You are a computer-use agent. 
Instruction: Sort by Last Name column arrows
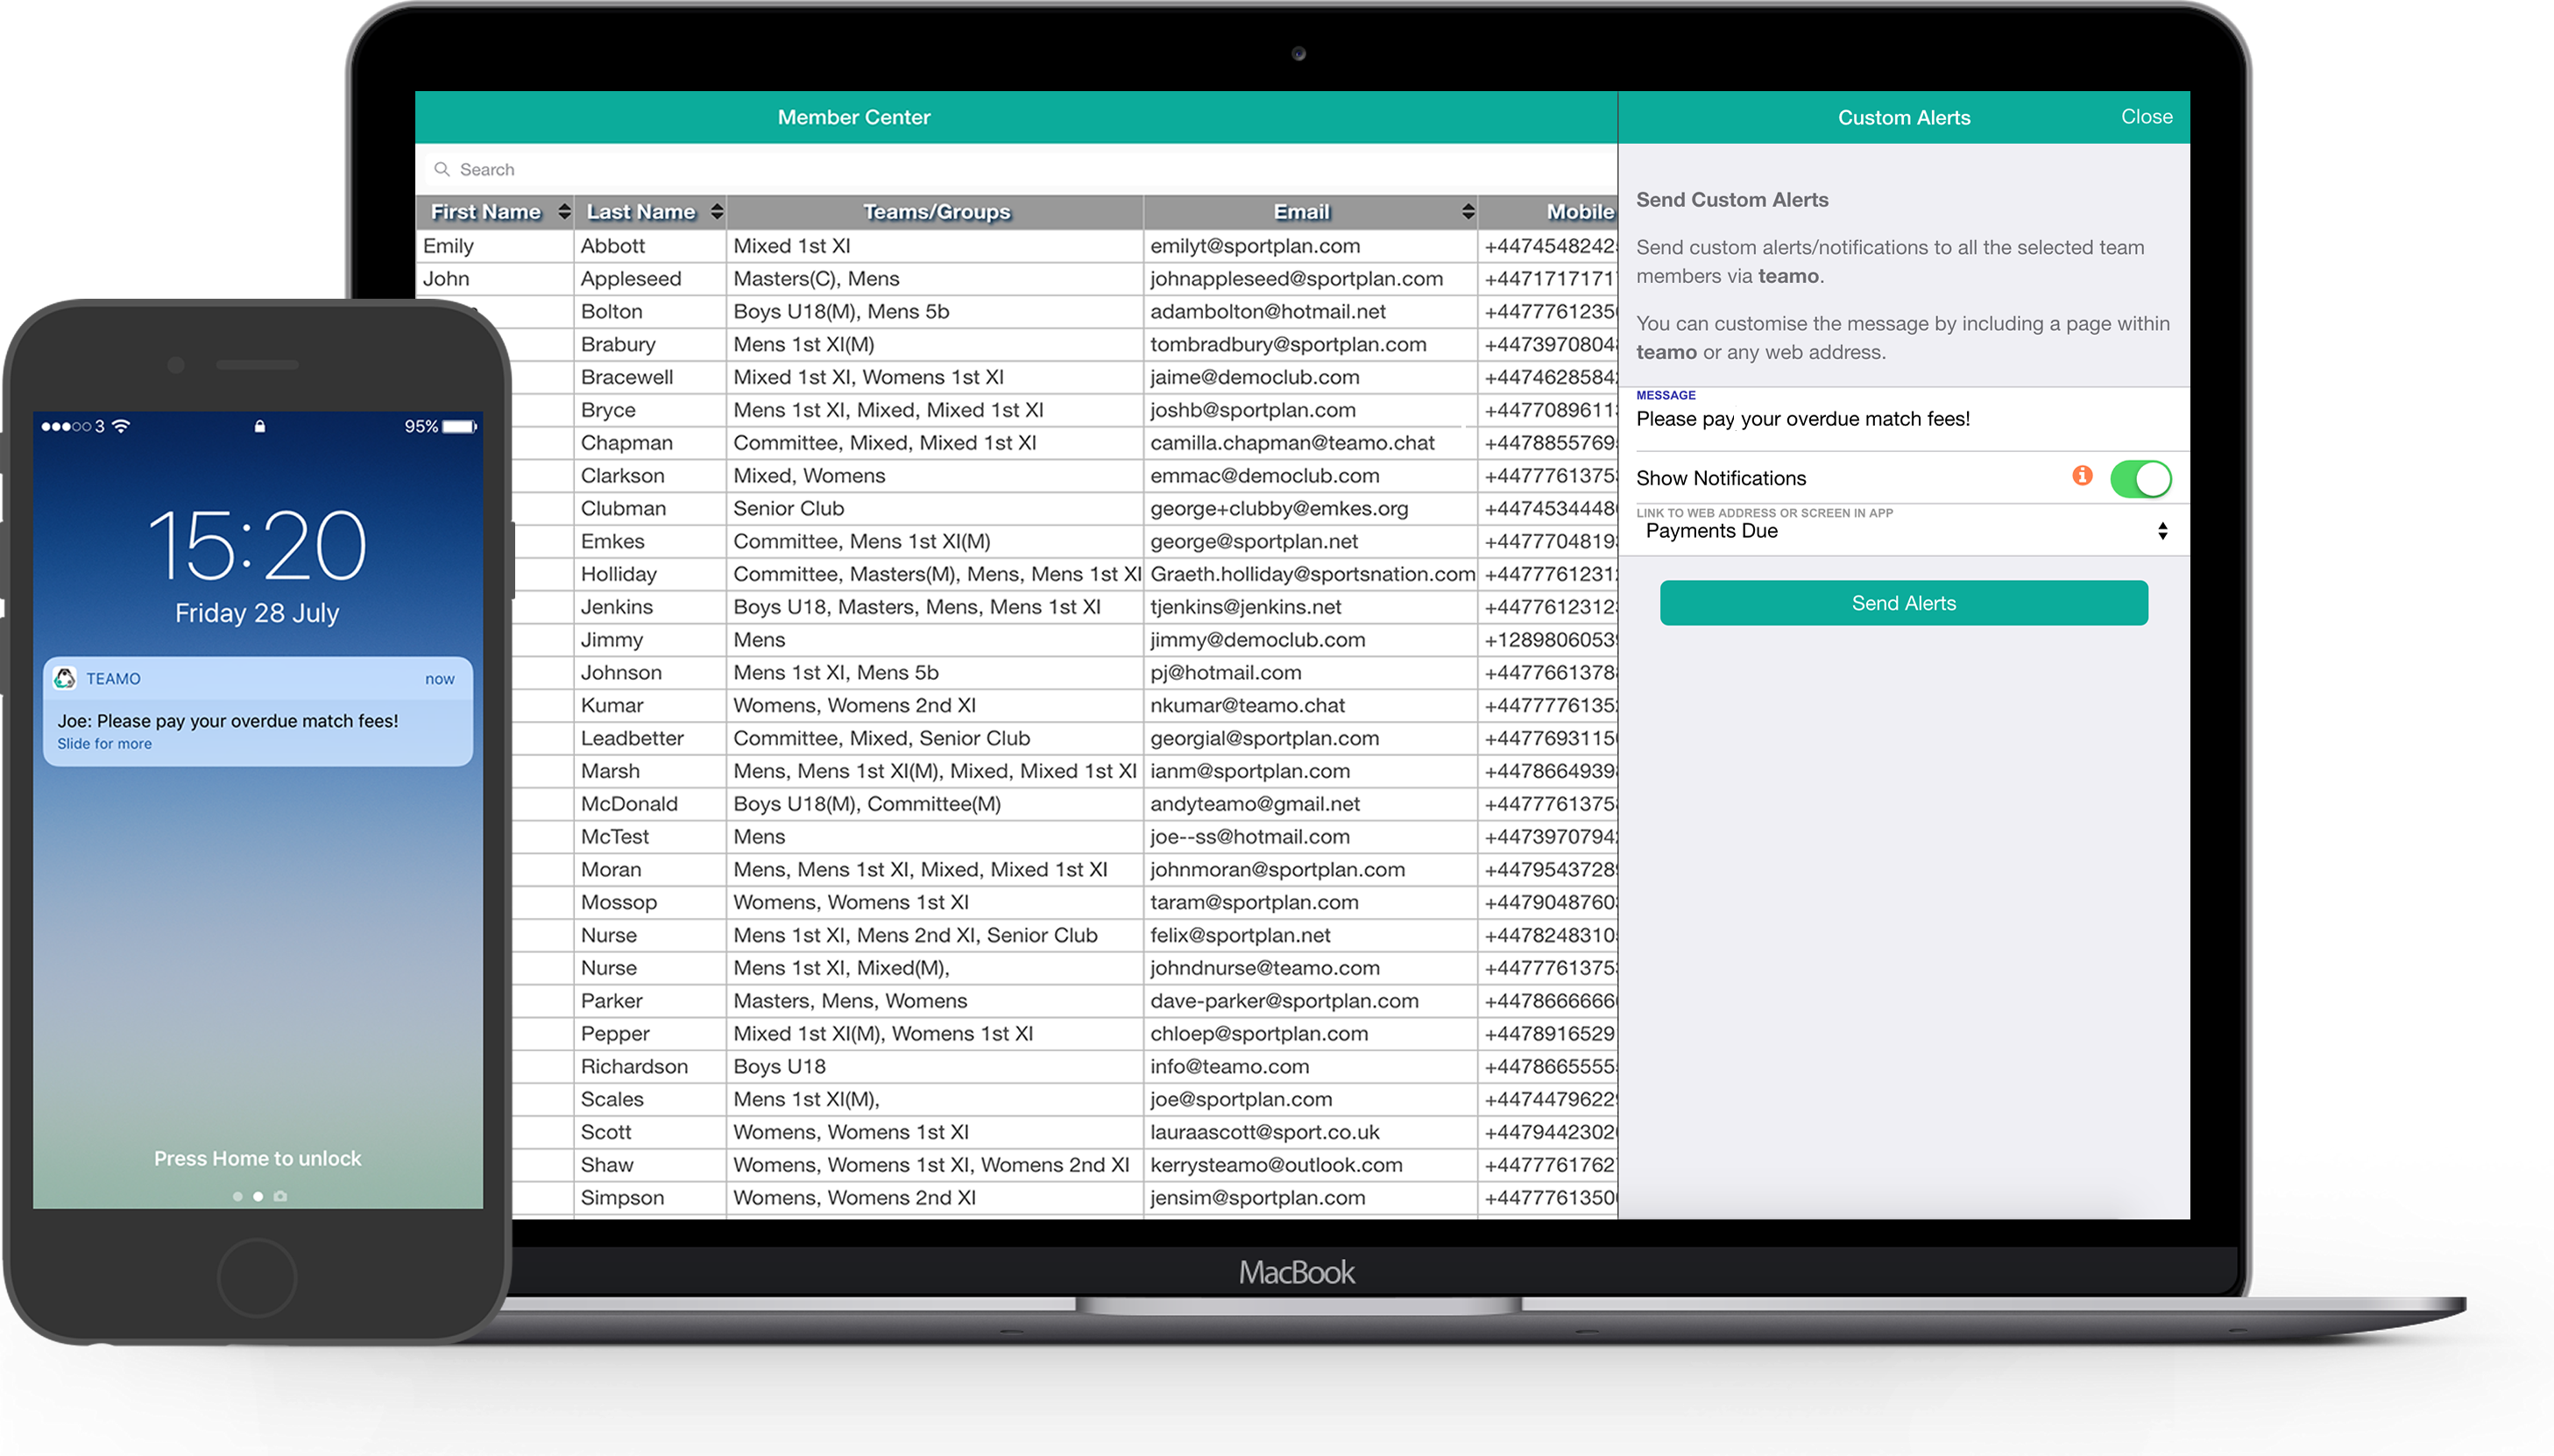pyautogui.click(x=717, y=211)
